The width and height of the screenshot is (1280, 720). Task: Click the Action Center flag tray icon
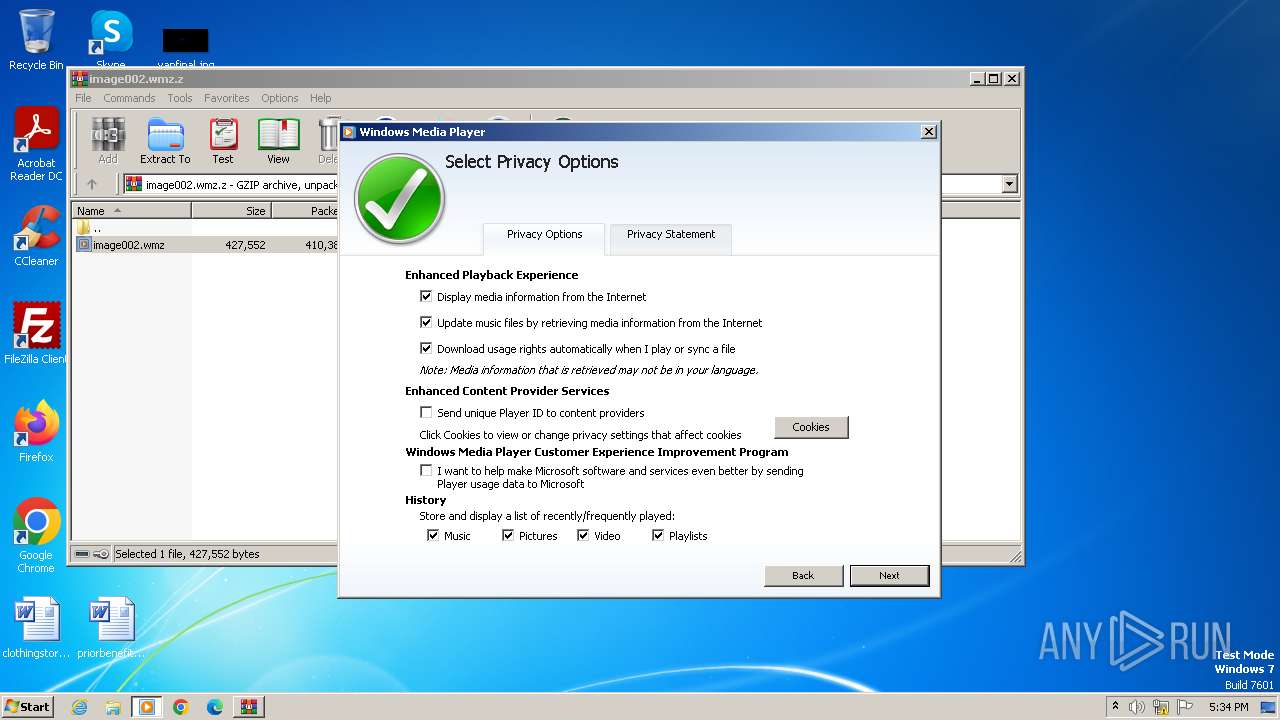1186,707
